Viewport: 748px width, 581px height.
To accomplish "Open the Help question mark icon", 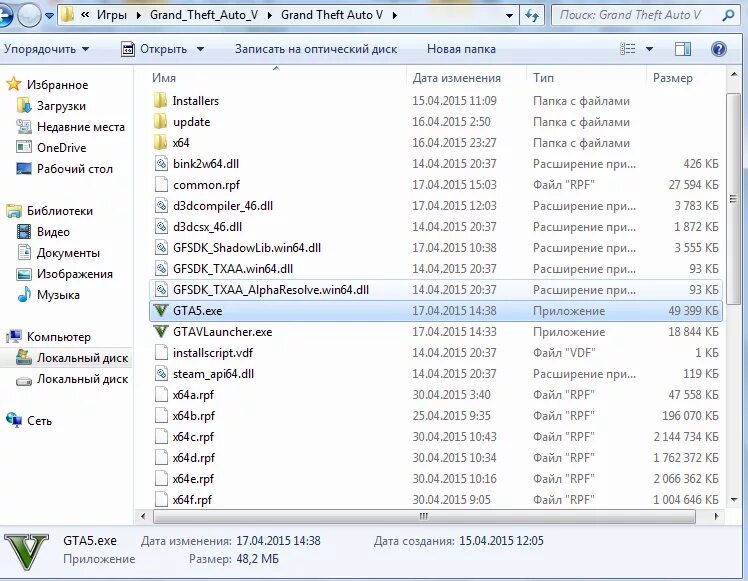I will pos(718,49).
